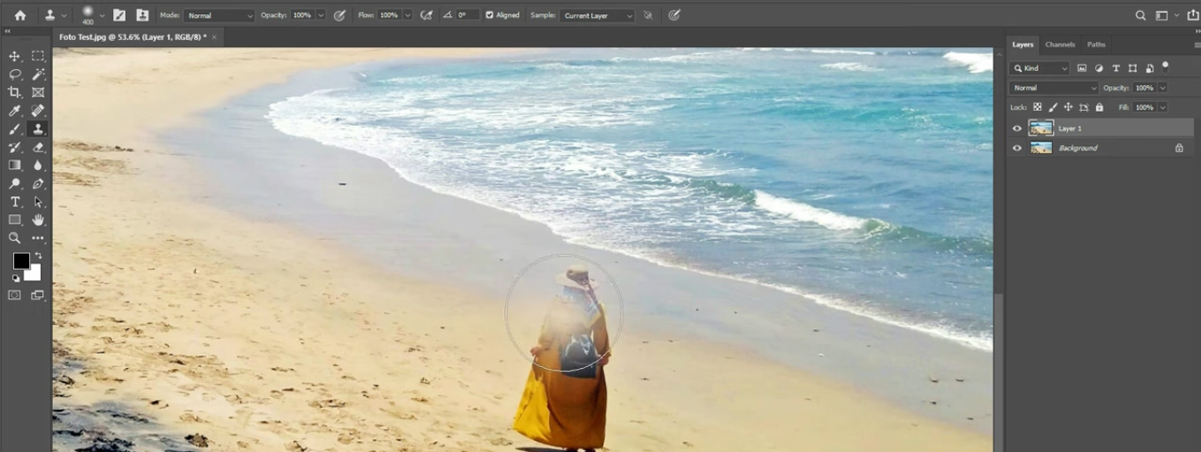Switch to the Channels tab
The image size is (1201, 452).
1059,45
